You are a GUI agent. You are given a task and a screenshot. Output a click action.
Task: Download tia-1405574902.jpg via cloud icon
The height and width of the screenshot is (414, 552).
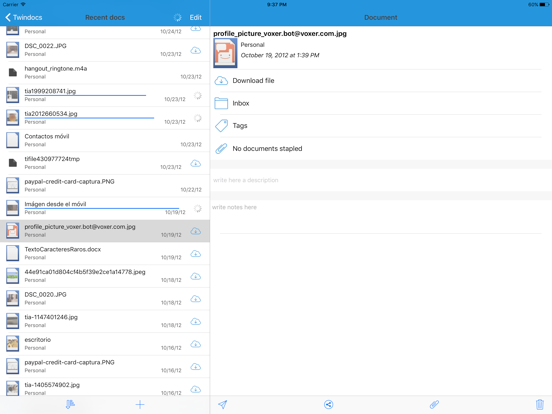pyautogui.click(x=195, y=389)
